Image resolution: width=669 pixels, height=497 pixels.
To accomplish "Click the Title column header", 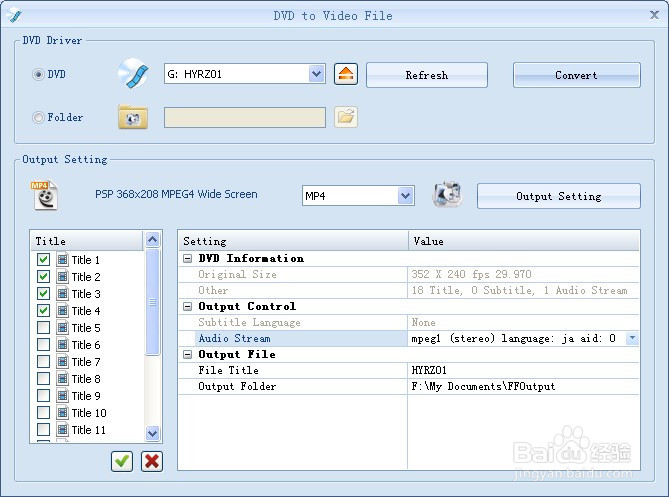I will click(x=87, y=241).
